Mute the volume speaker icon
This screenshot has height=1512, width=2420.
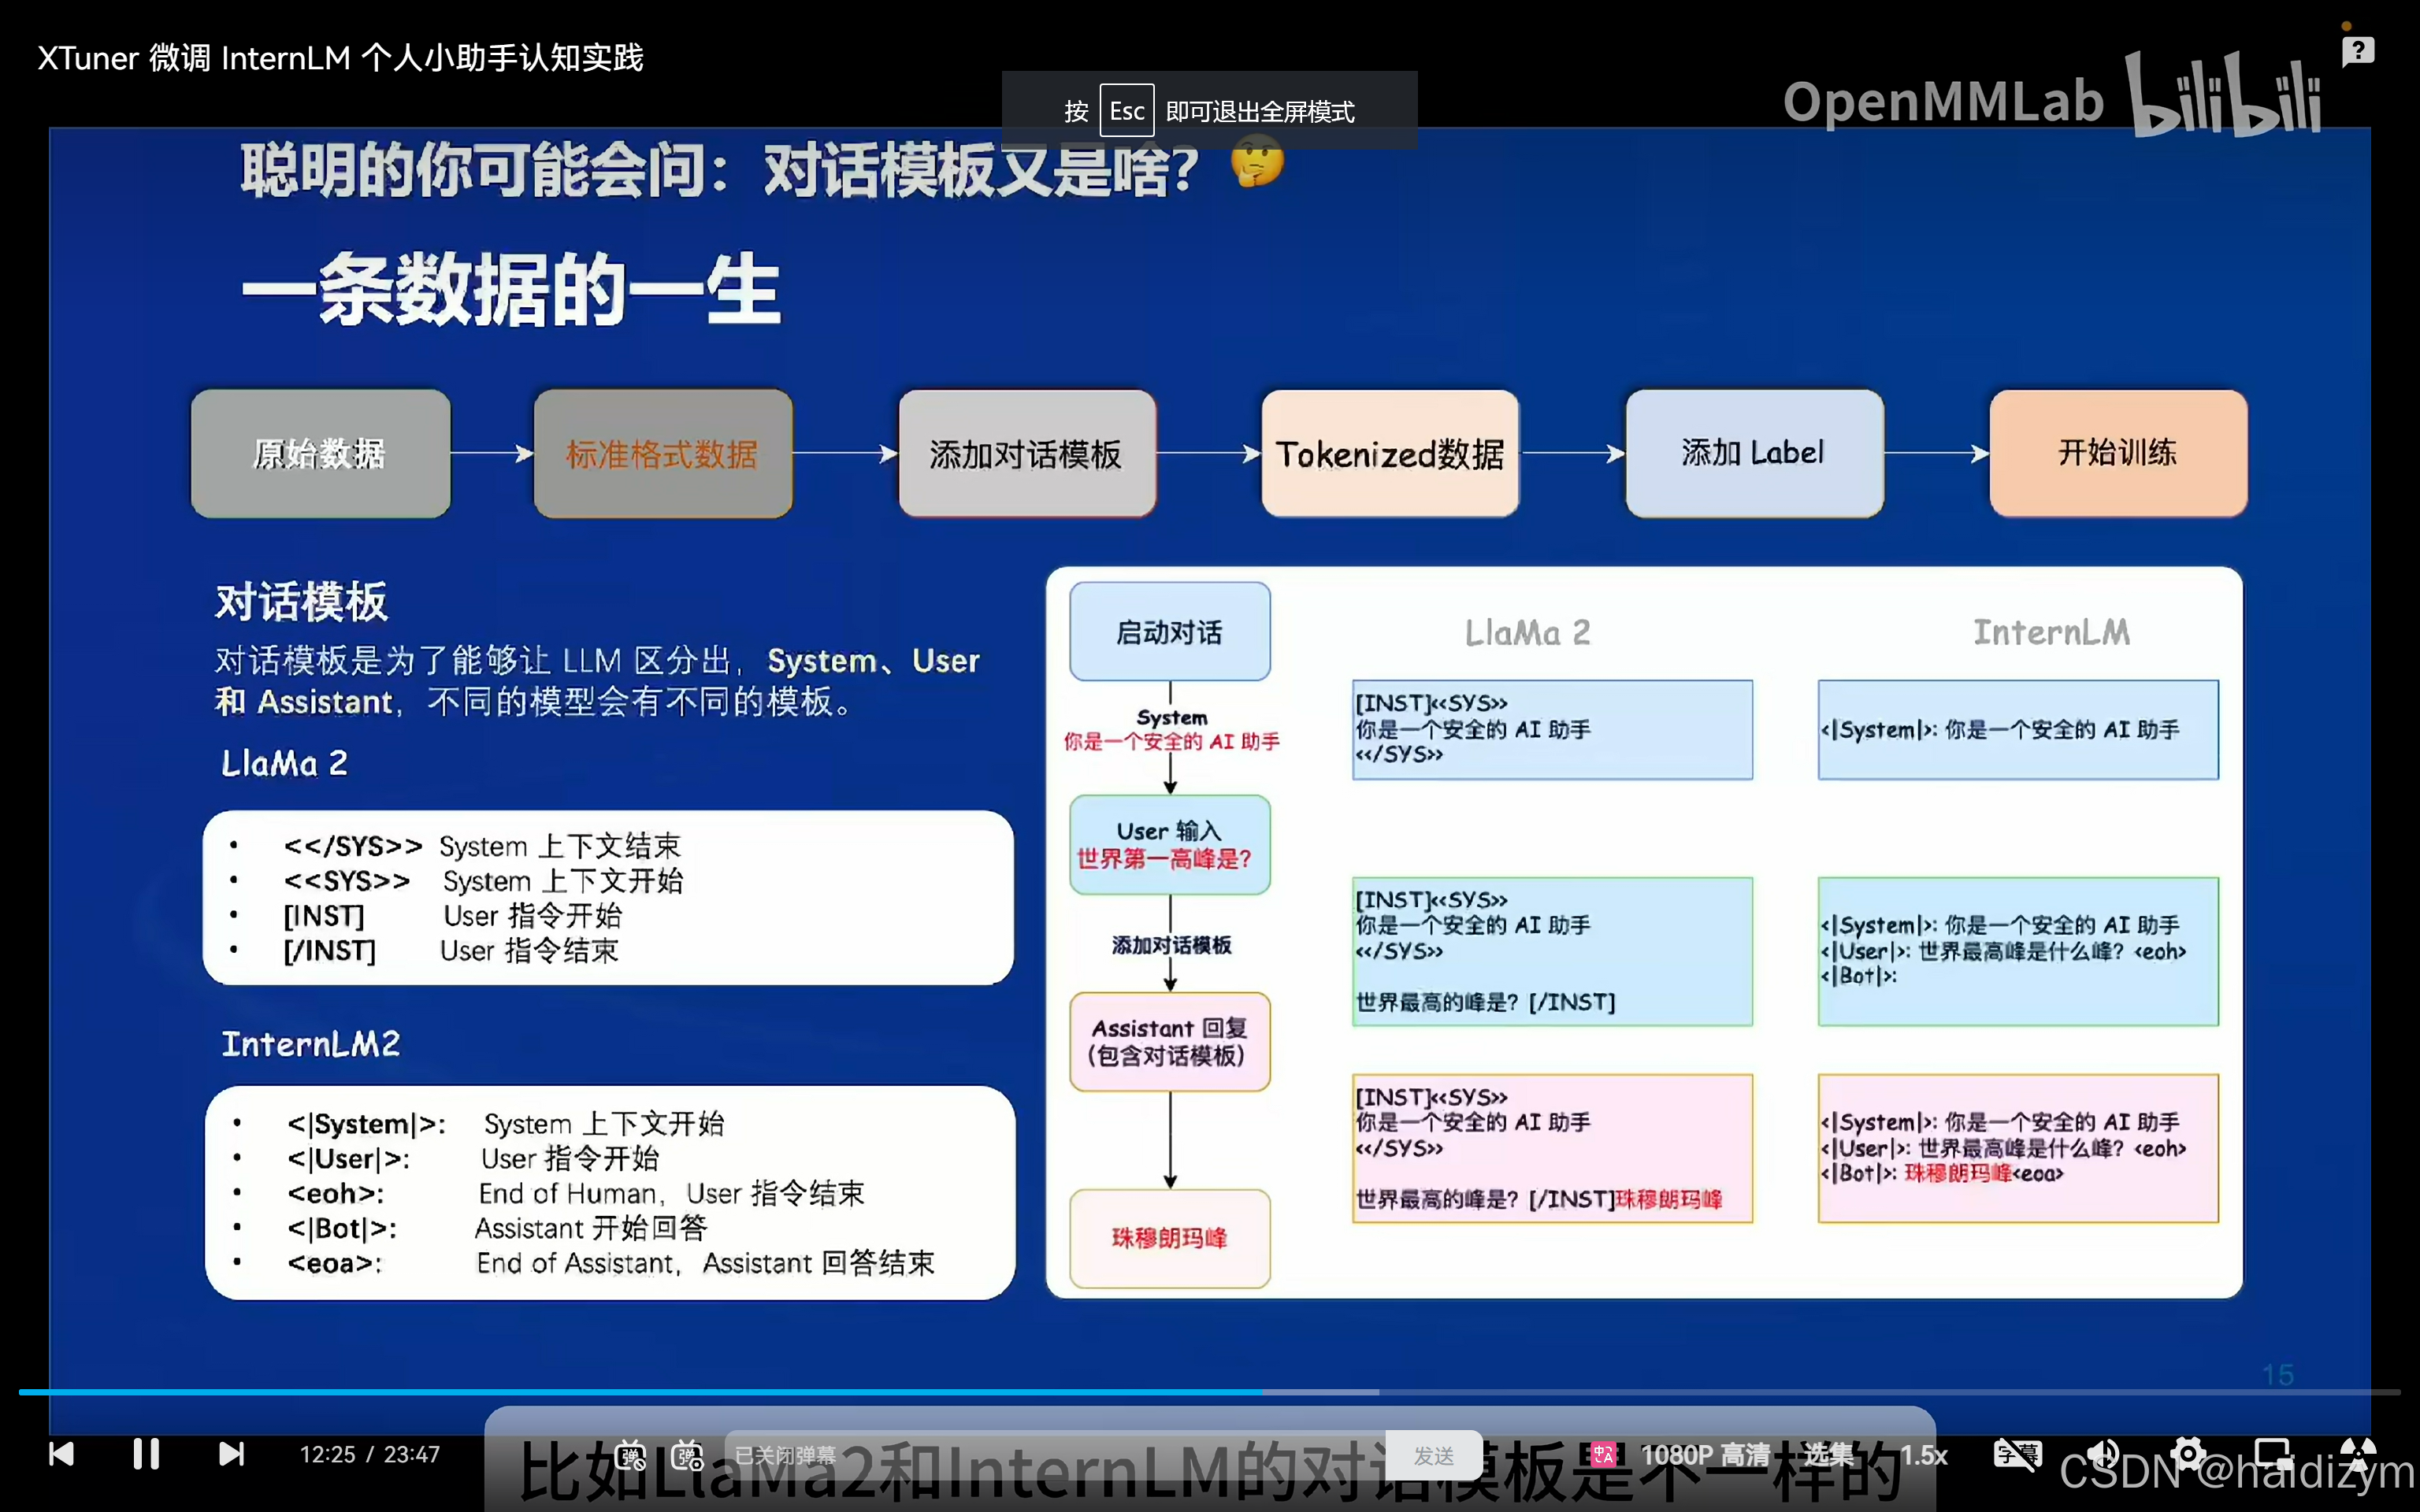point(2102,1453)
